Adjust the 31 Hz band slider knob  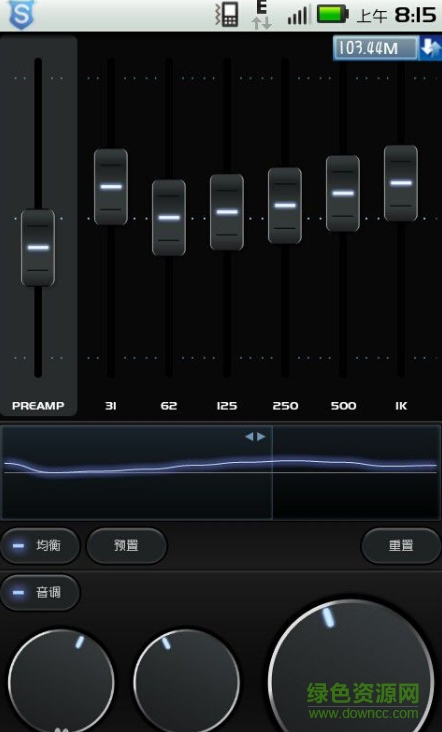coord(111,187)
